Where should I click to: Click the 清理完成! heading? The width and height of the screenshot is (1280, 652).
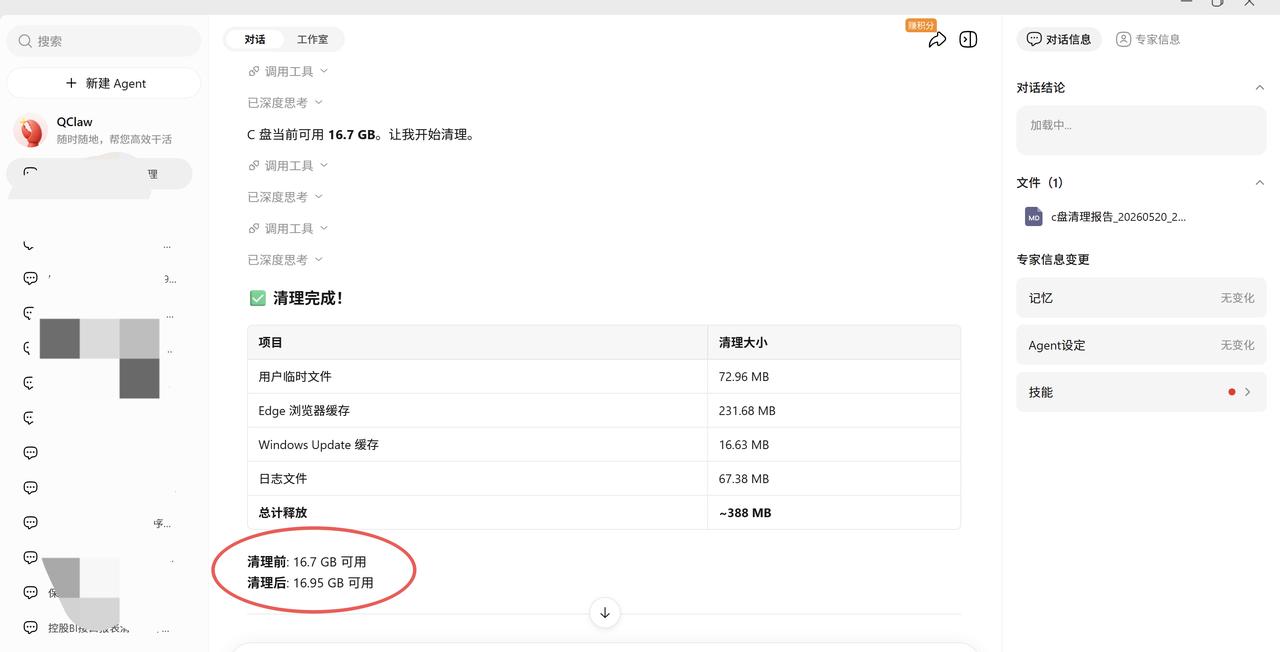308,298
